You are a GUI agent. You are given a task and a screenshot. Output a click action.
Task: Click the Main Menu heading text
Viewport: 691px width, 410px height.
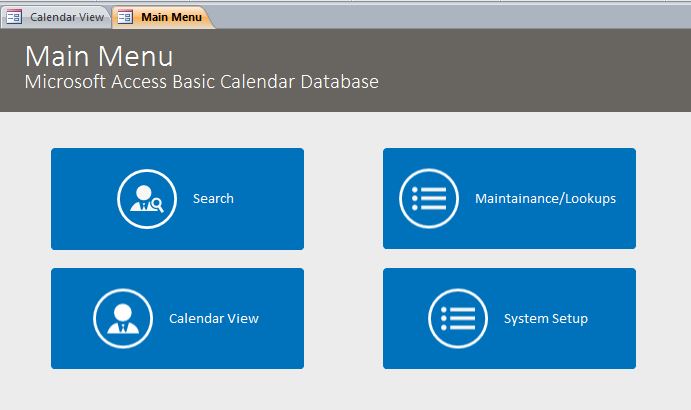point(99,56)
